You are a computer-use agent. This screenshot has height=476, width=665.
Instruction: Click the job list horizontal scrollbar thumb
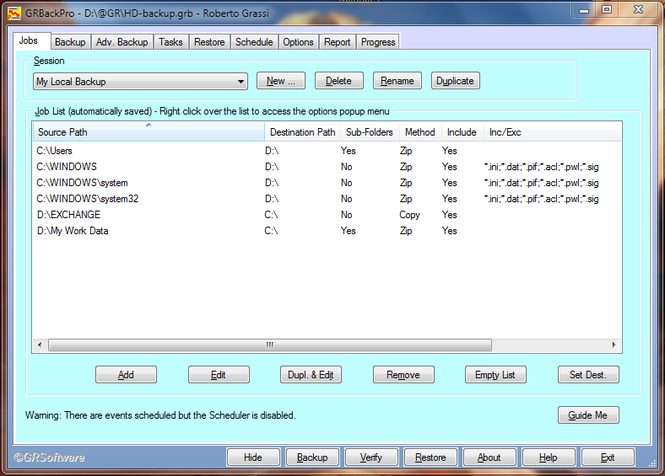click(x=270, y=345)
